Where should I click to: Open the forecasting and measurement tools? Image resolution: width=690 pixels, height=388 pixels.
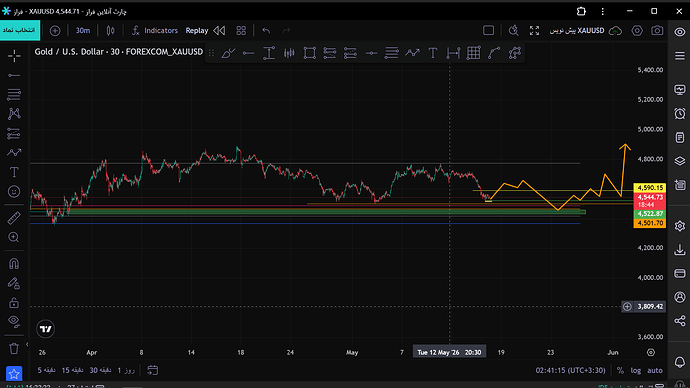pyautogui.click(x=14, y=133)
